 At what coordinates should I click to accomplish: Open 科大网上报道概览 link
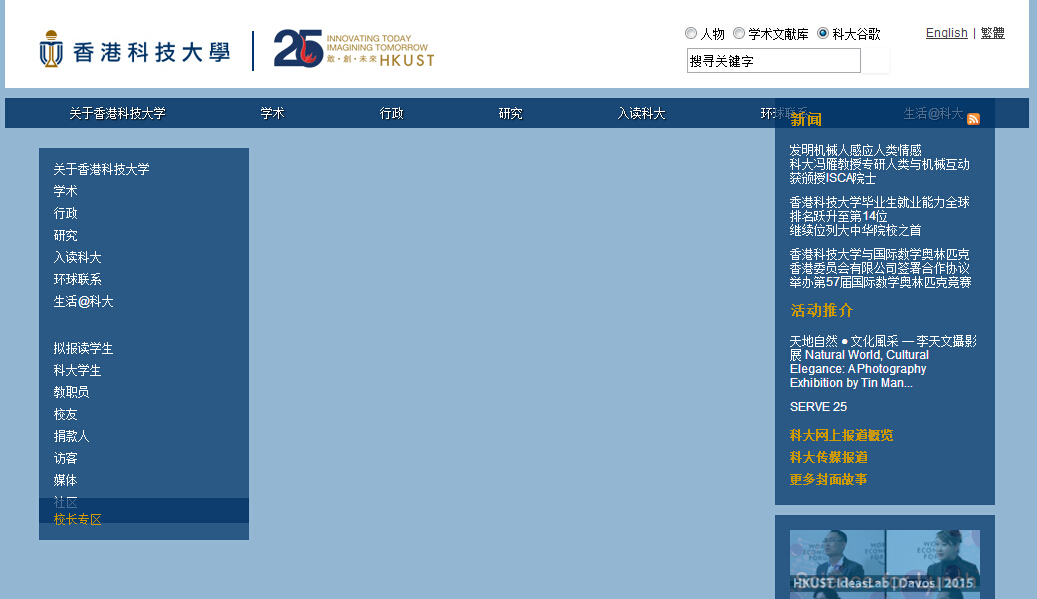pyautogui.click(x=841, y=436)
